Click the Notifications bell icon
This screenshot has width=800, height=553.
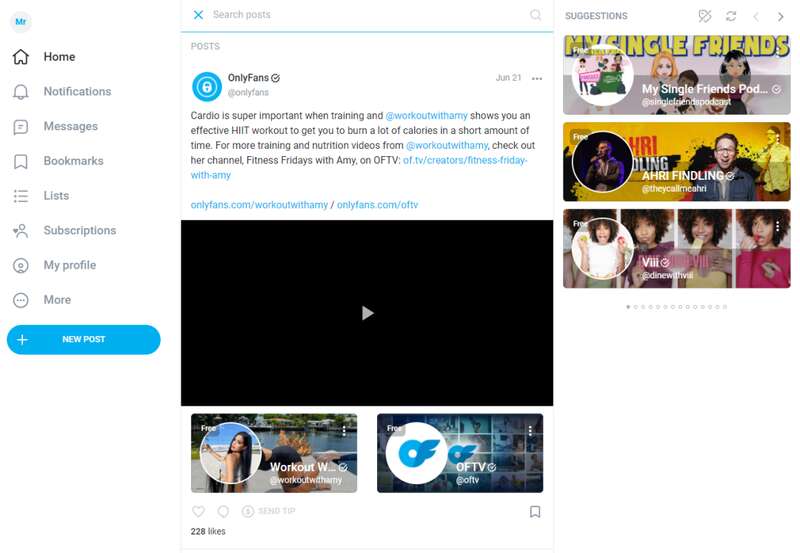(x=21, y=91)
